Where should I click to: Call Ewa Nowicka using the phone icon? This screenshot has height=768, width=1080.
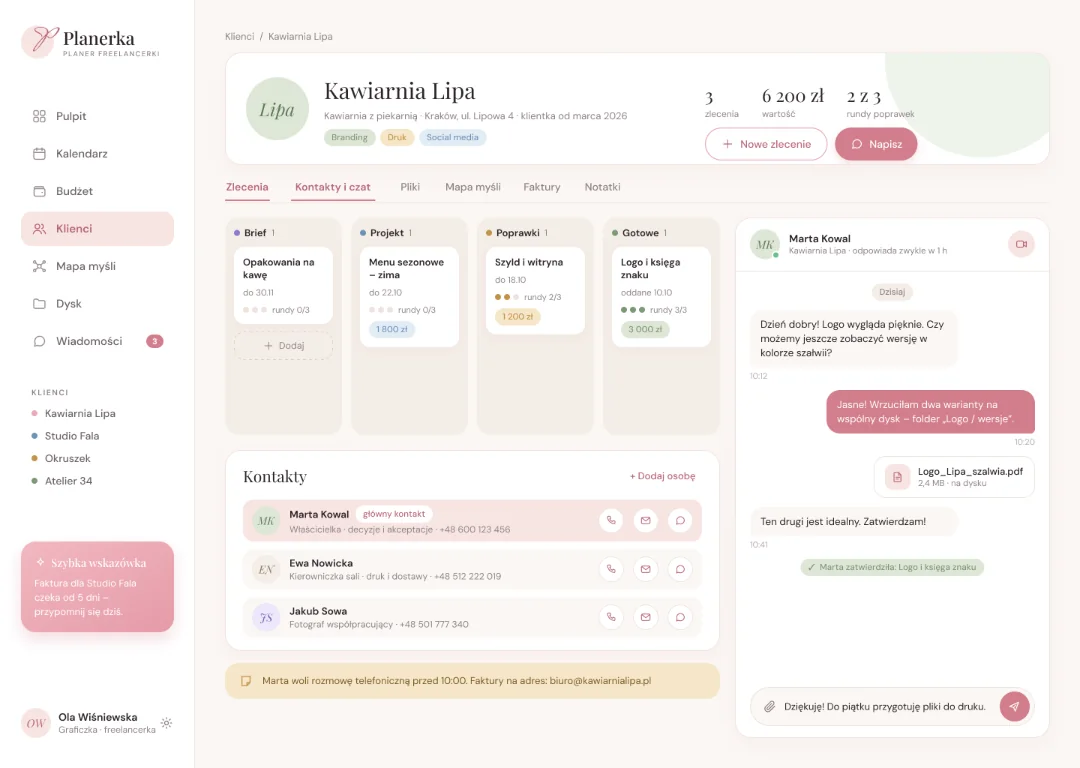[611, 569]
